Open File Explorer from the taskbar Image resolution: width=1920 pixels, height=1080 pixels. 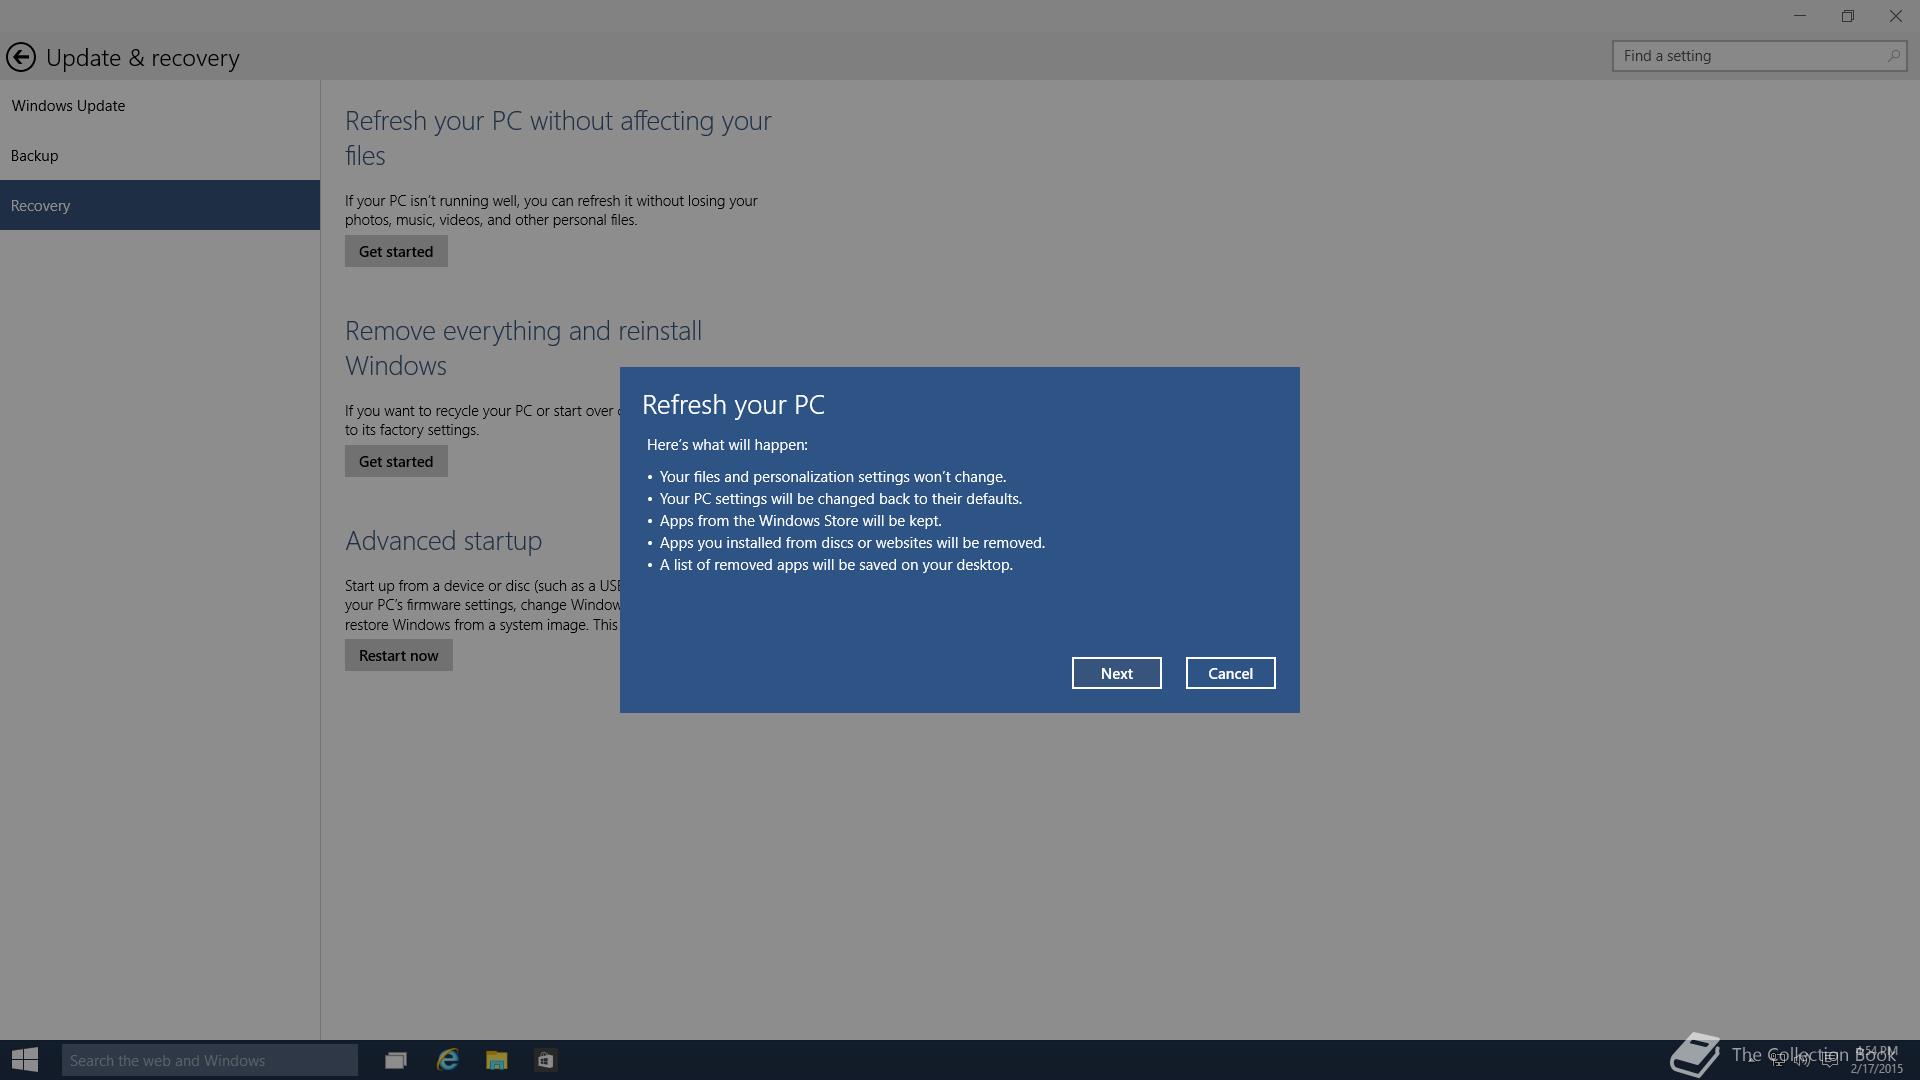pos(497,1060)
